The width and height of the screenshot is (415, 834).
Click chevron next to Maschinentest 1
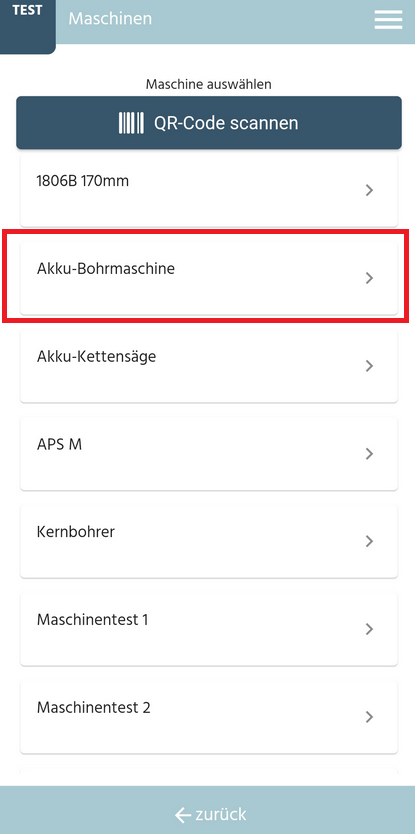pyautogui.click(x=370, y=629)
